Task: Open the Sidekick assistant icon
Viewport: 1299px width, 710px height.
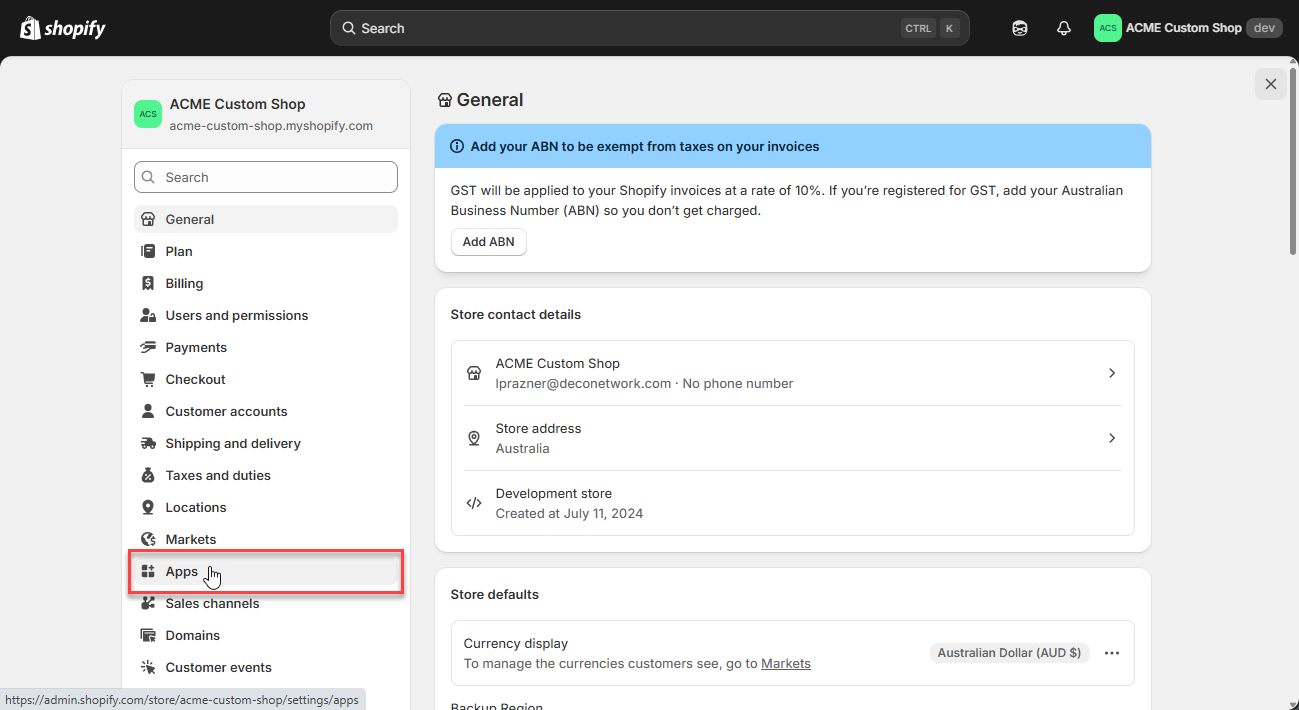Action: coord(1020,28)
